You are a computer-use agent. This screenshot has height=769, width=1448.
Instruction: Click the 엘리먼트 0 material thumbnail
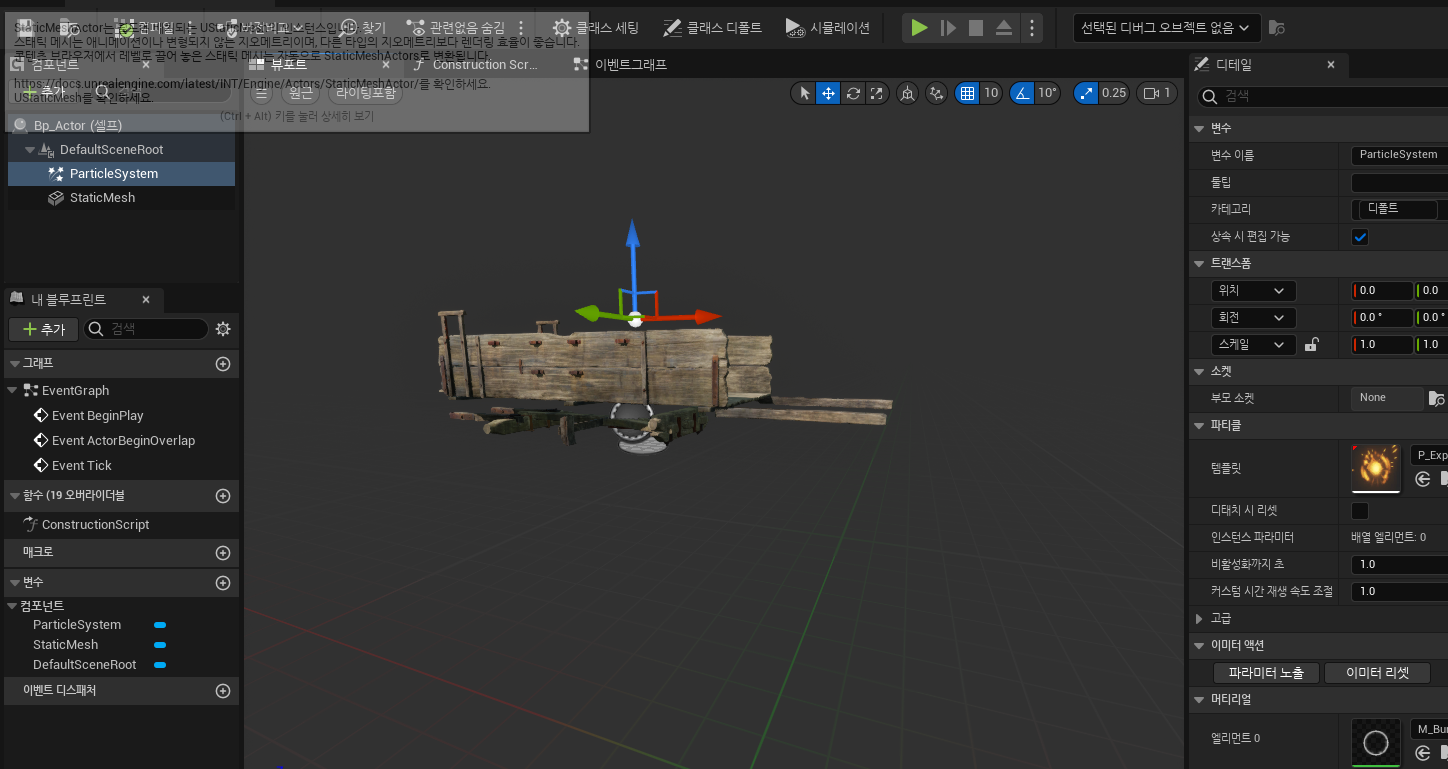pyautogui.click(x=1376, y=743)
